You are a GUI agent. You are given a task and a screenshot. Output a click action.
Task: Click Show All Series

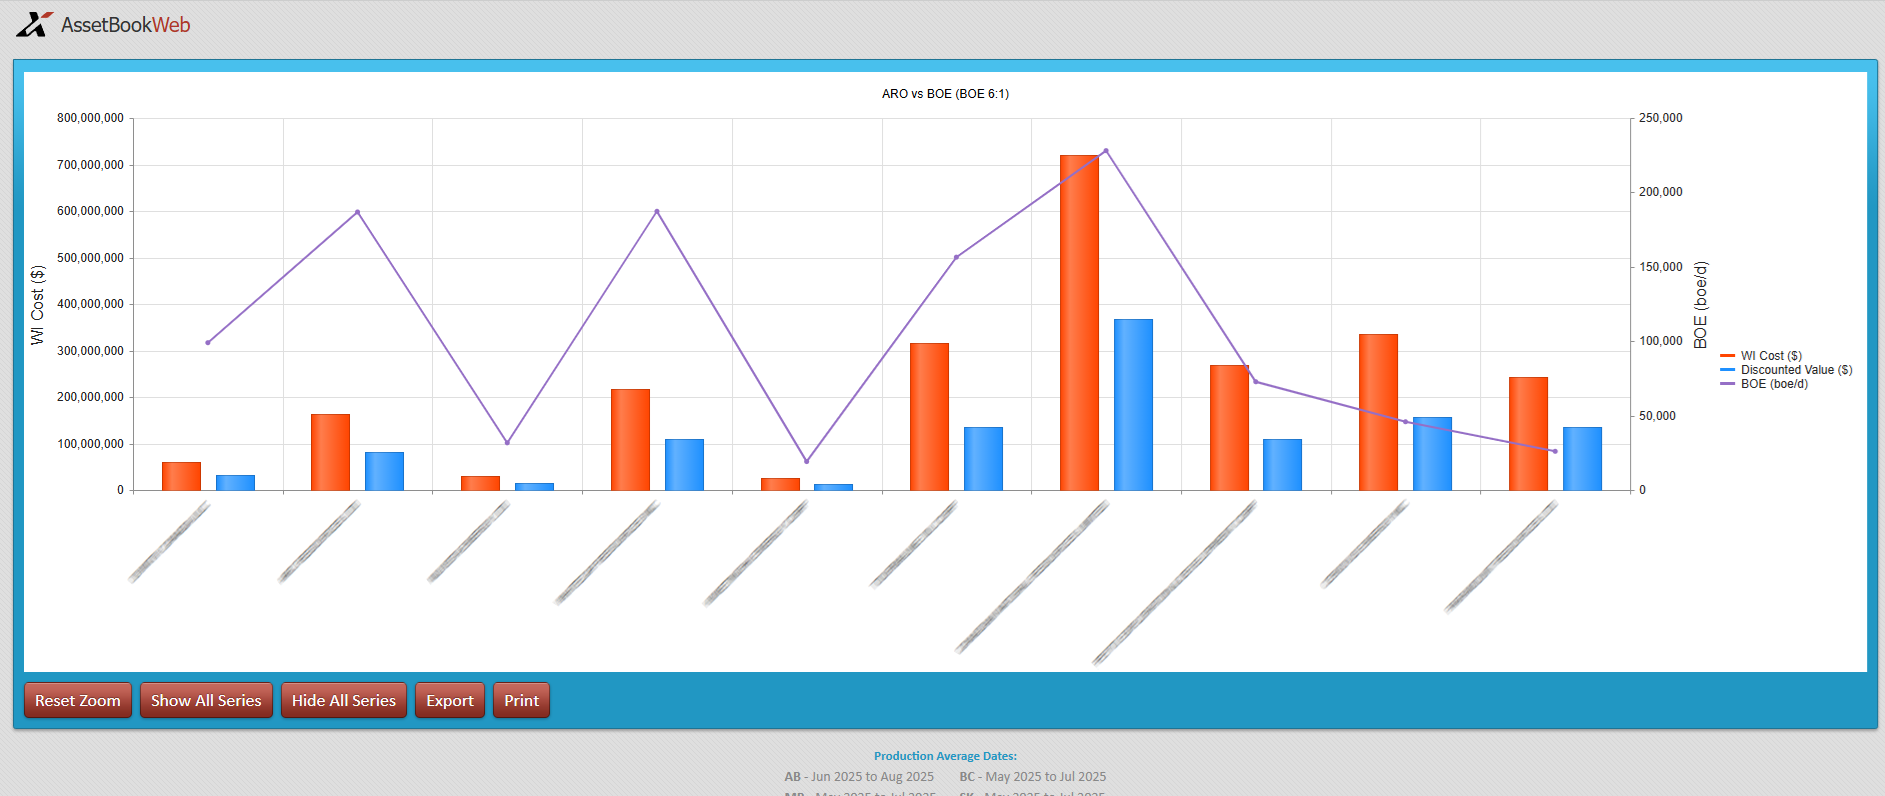click(206, 700)
